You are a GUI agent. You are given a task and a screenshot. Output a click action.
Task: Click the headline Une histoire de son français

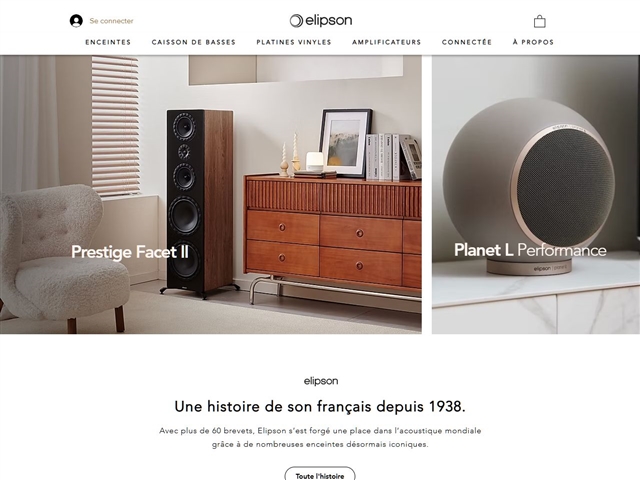320,407
